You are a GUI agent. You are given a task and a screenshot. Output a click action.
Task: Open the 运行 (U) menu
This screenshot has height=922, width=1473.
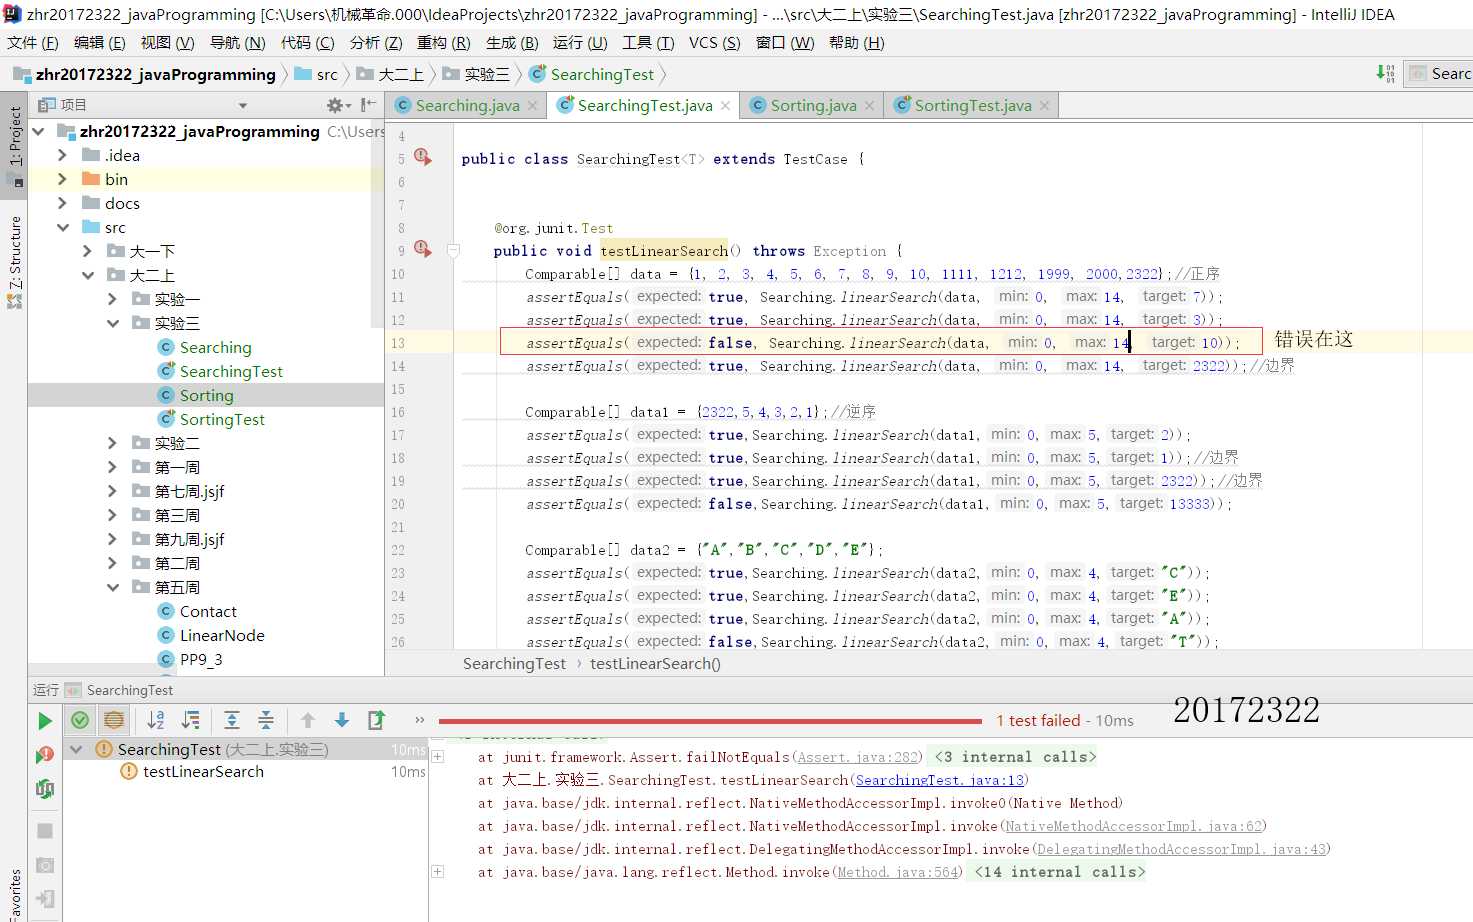(580, 43)
